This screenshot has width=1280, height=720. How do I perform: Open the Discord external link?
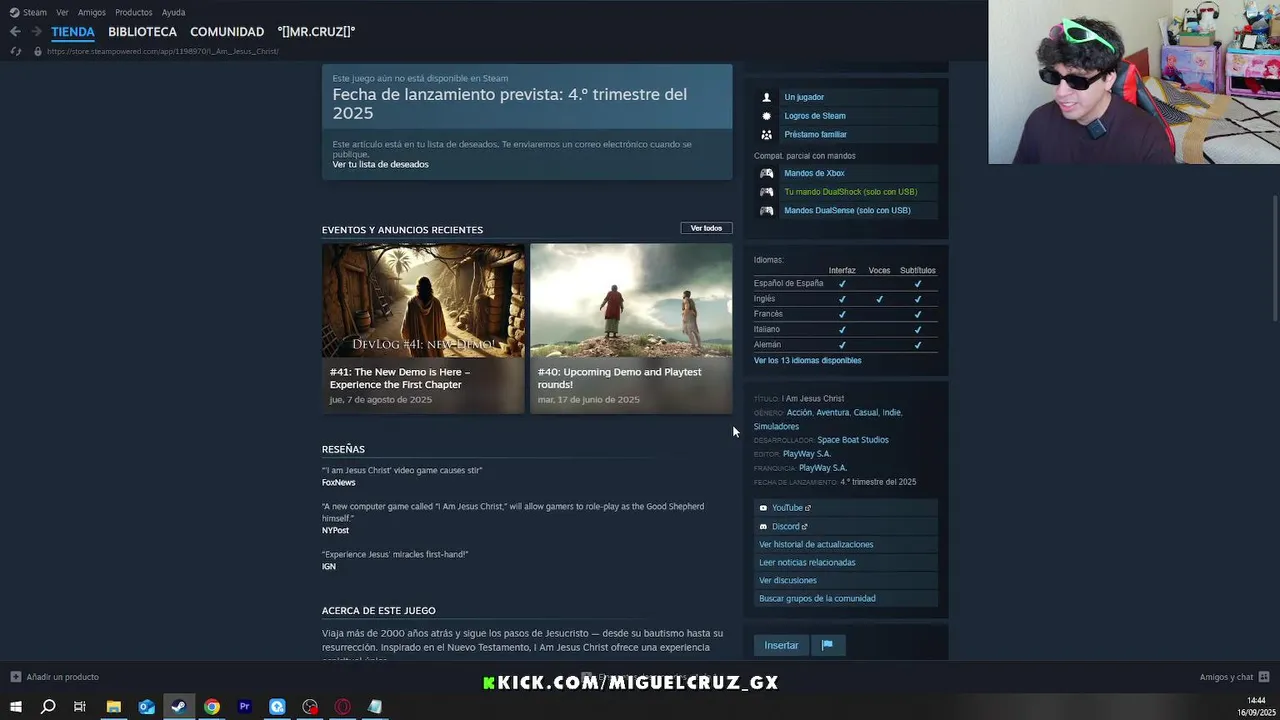click(x=789, y=527)
